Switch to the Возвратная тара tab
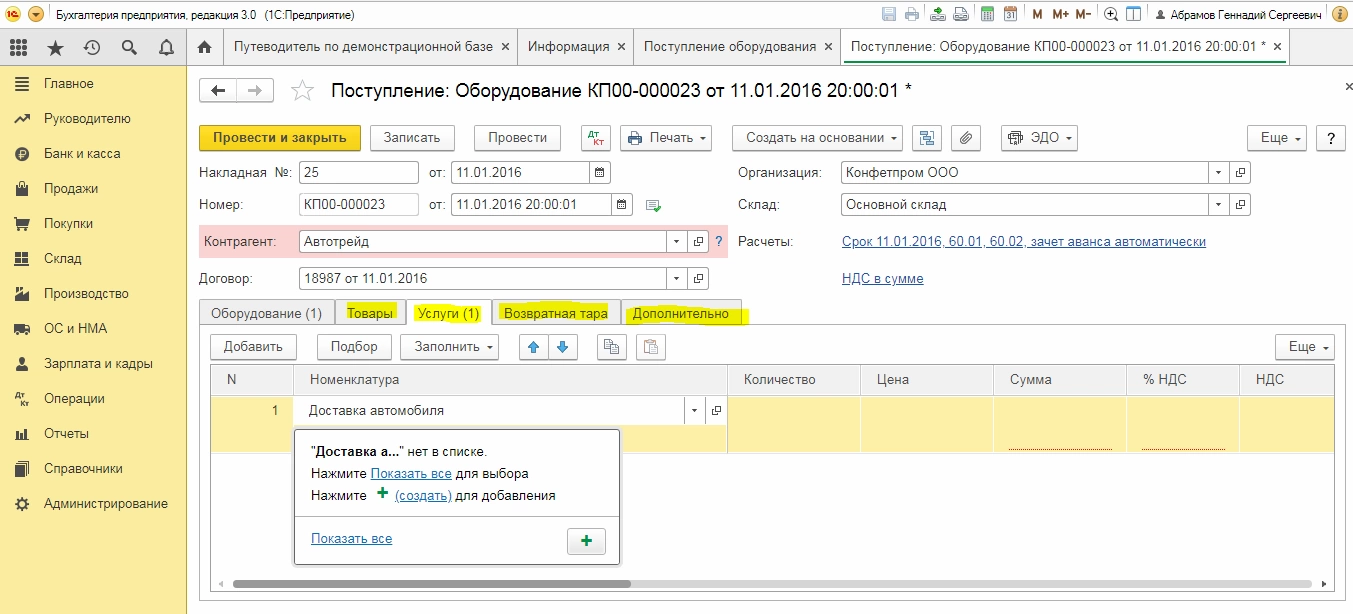This screenshot has height=614, width=1353. [x=555, y=313]
